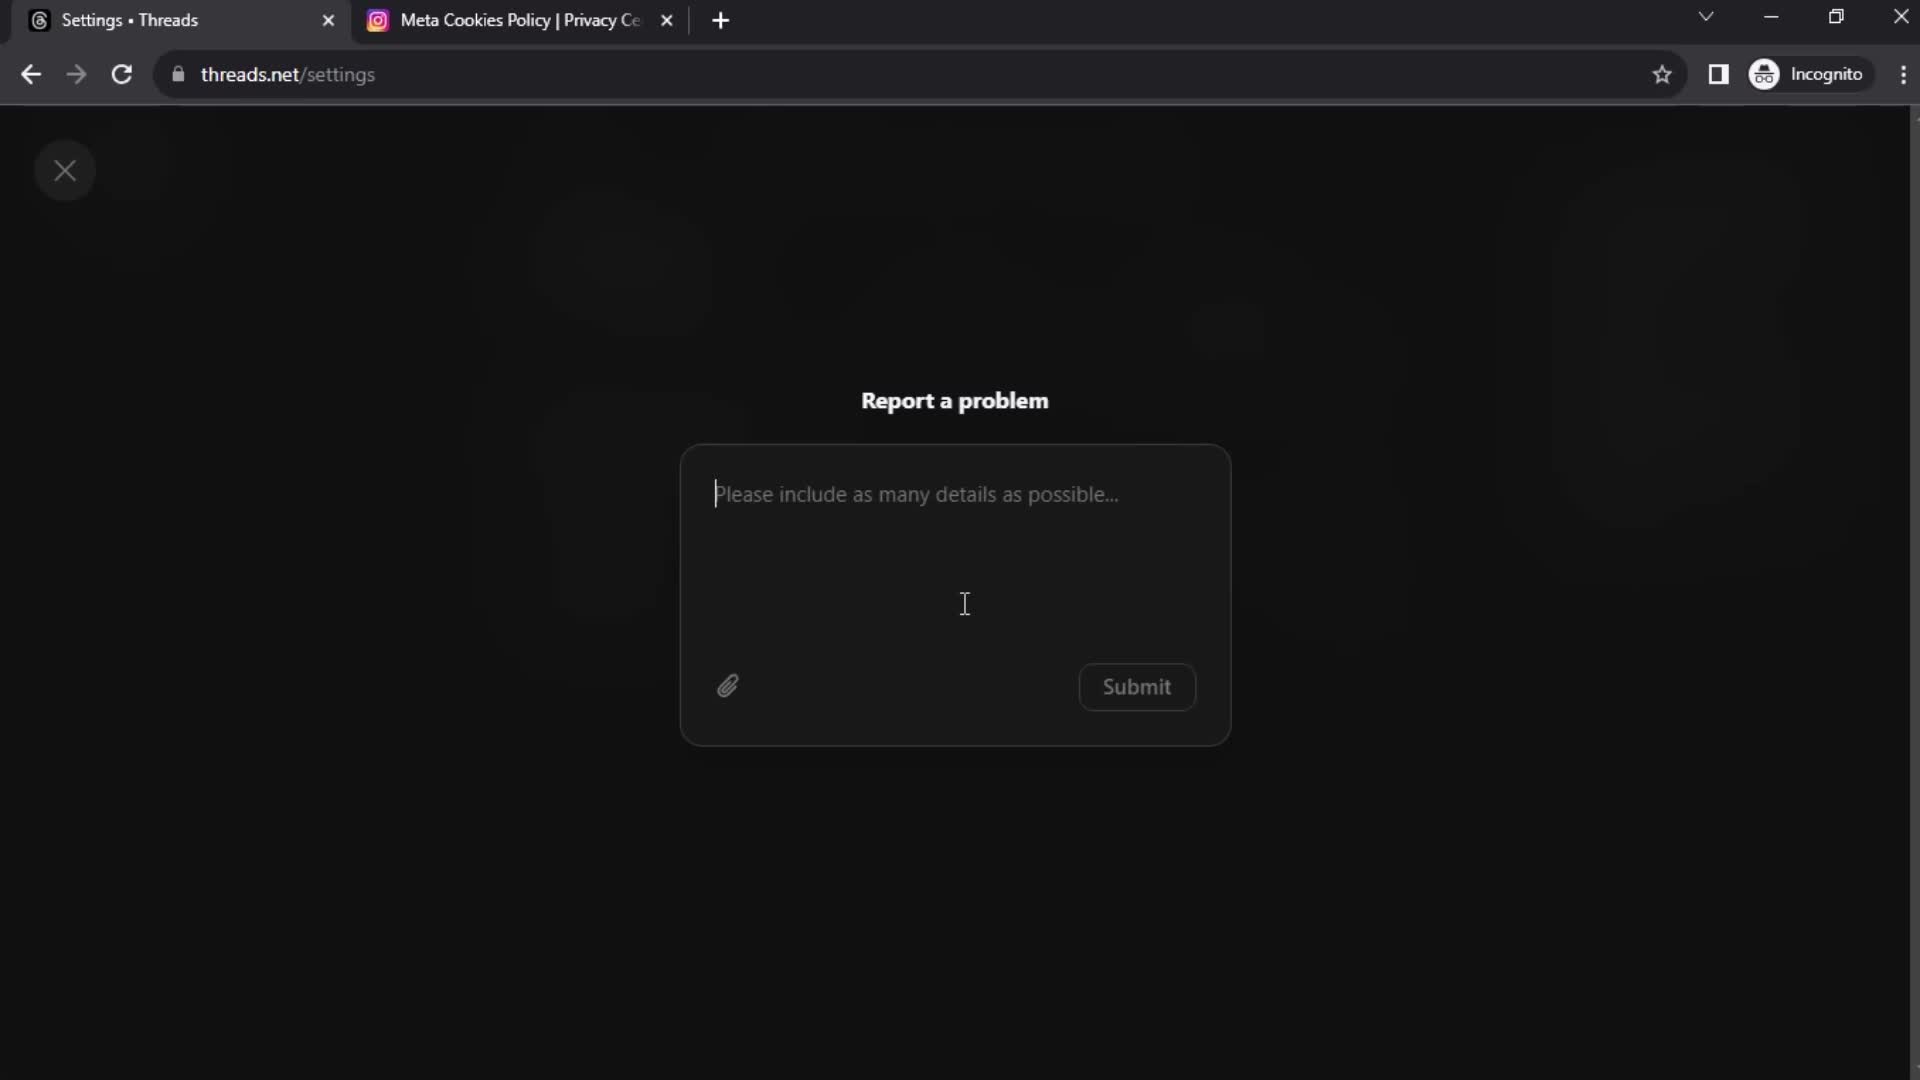Image resolution: width=1920 pixels, height=1080 pixels.
Task: Click the Threads favicon in first tab
Action: point(38,20)
